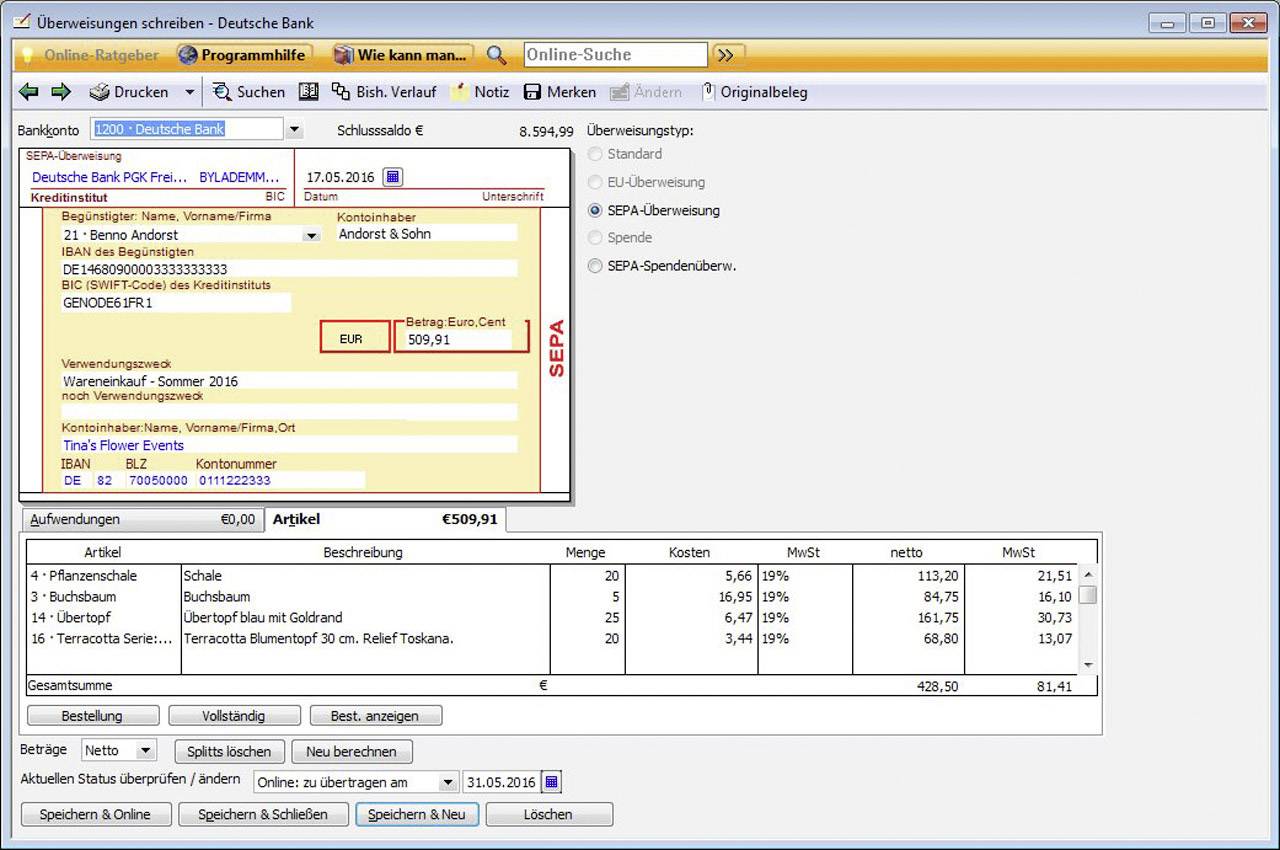The width and height of the screenshot is (1280, 850).
Task: Click the date field 31.05.2016
Action: (x=501, y=782)
